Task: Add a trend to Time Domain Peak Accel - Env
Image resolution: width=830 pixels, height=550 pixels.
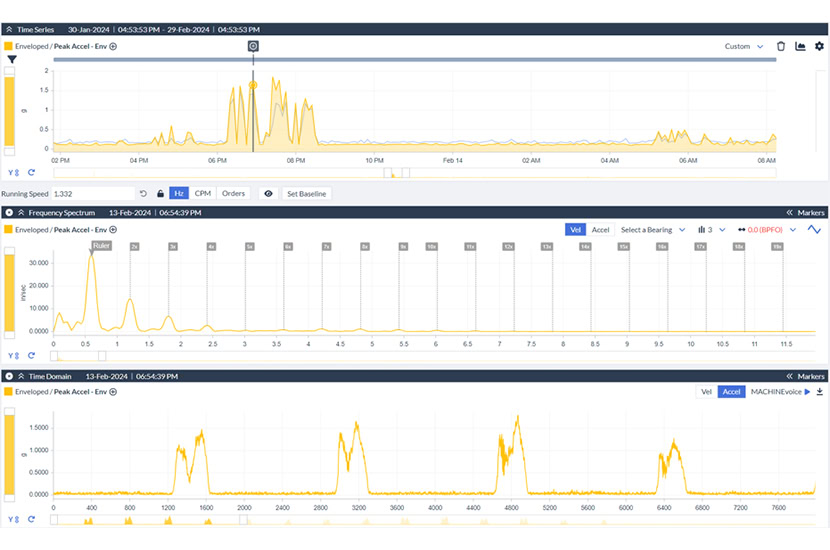Action: tap(113, 392)
